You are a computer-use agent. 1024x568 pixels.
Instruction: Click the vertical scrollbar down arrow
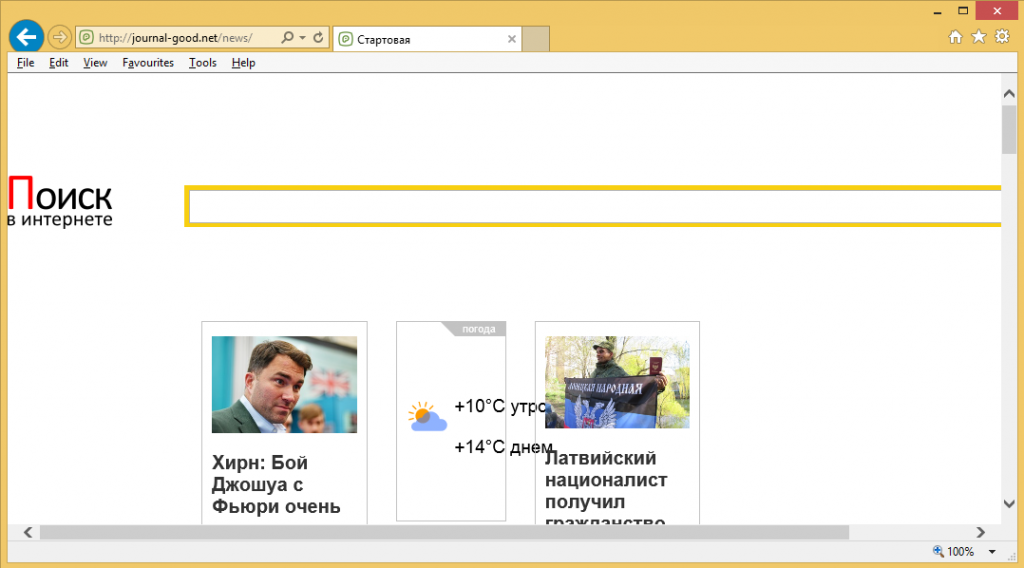pyautogui.click(x=1009, y=504)
